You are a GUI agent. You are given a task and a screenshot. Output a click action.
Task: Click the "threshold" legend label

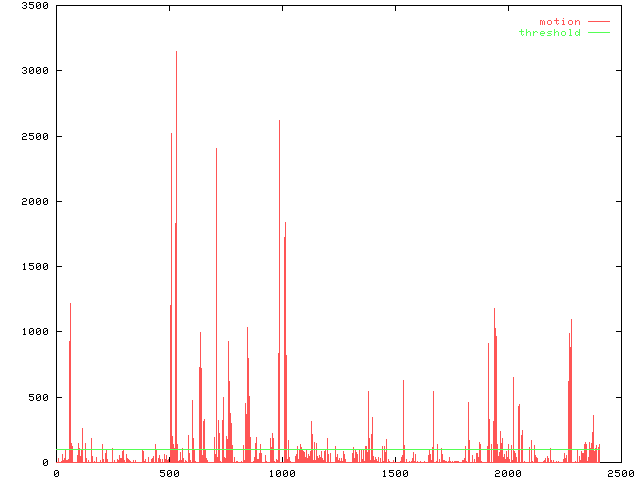(549, 33)
